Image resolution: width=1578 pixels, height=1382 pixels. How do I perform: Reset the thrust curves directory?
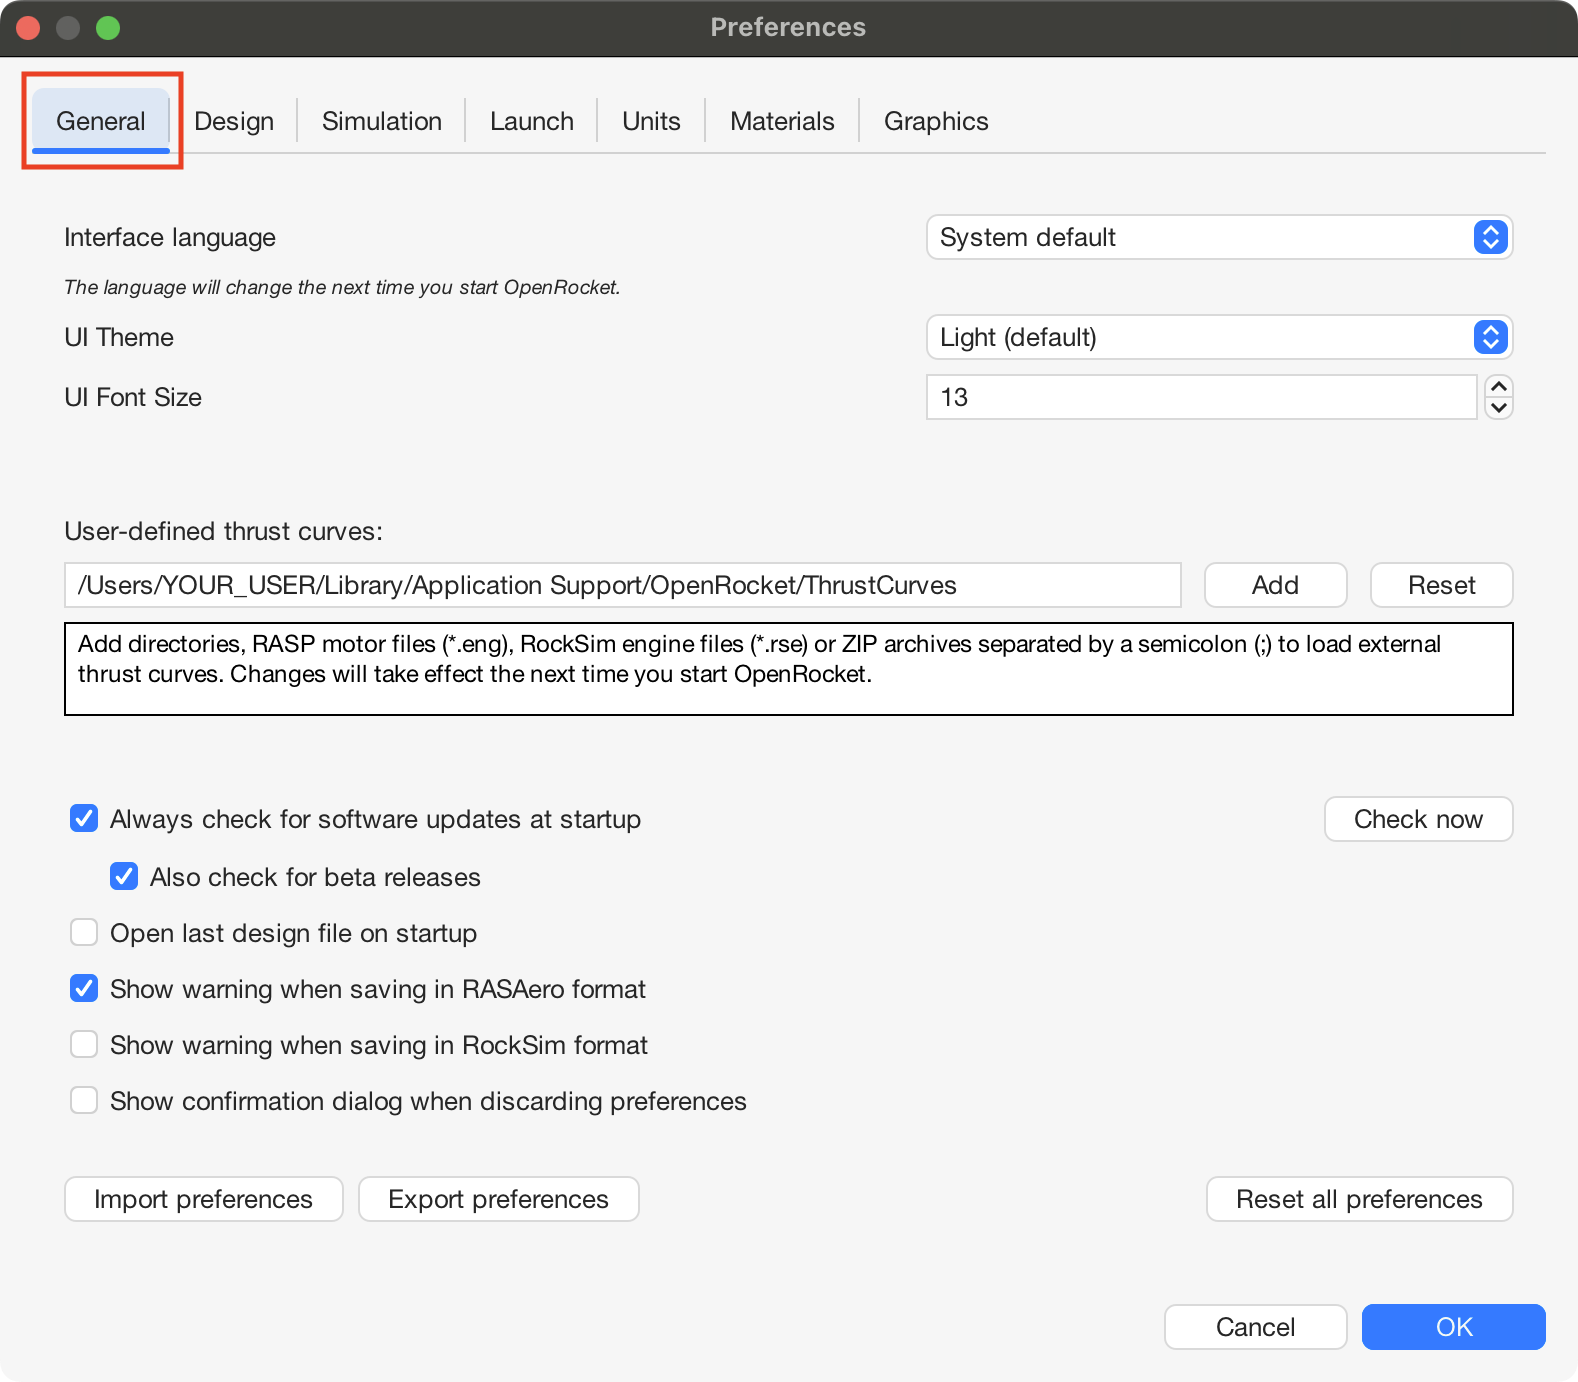point(1440,585)
